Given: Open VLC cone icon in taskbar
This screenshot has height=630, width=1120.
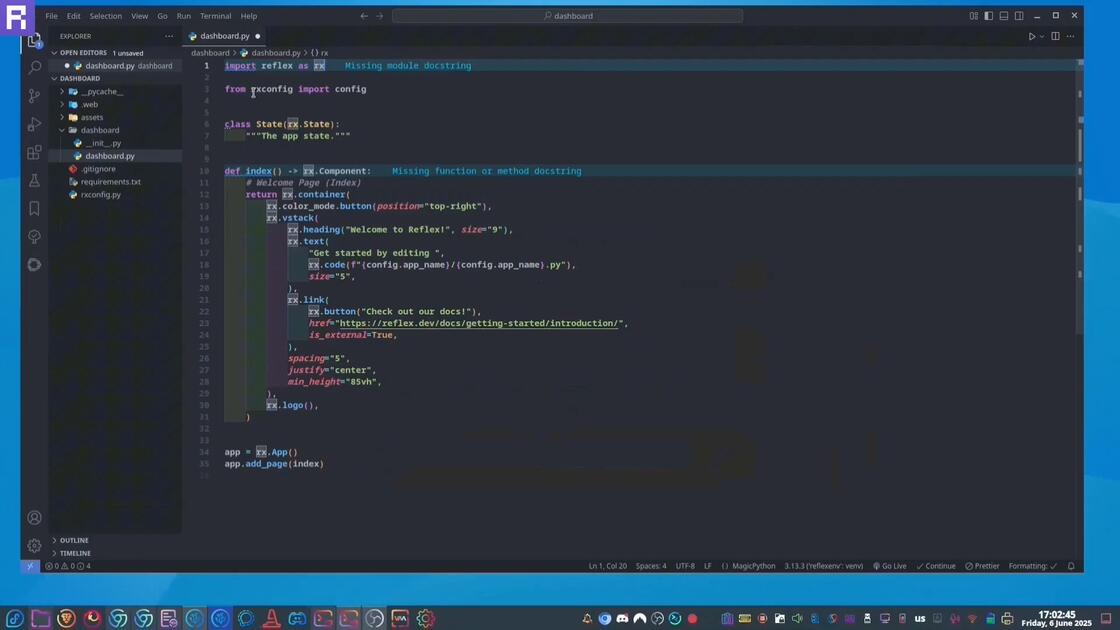Looking at the screenshot, I should coord(271,619).
